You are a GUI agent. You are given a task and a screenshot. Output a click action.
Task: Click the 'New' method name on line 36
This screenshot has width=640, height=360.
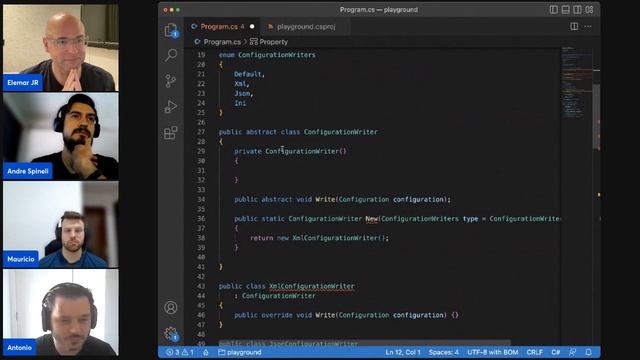[371, 219]
